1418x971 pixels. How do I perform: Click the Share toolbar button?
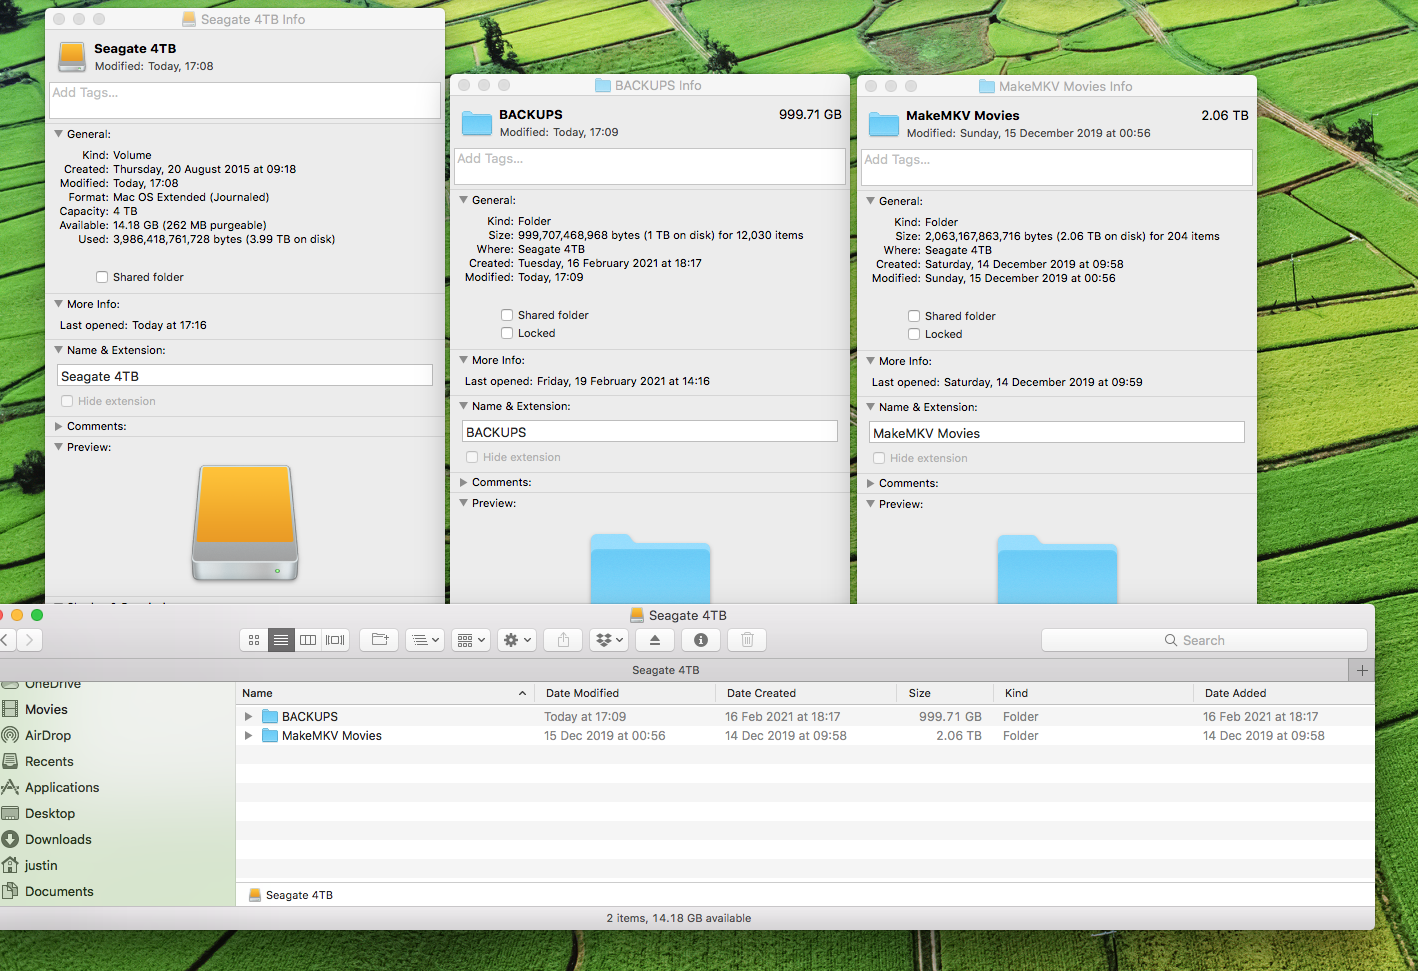pyautogui.click(x=563, y=640)
